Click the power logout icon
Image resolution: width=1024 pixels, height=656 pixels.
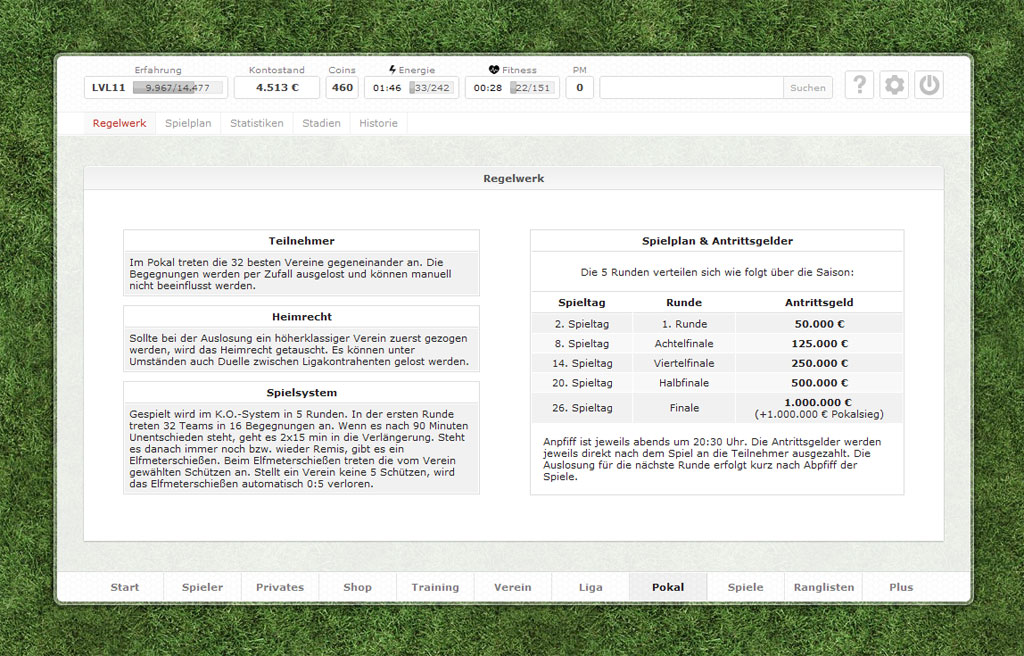point(929,85)
